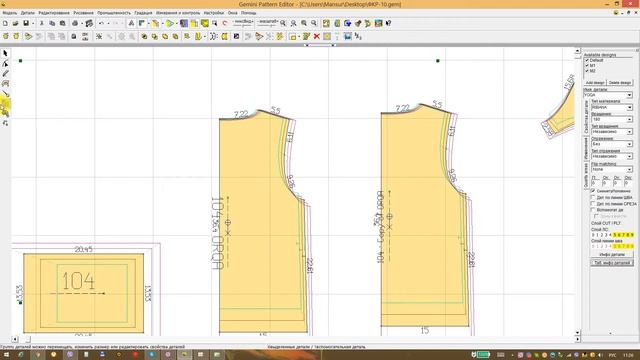Open the Рисование menu
The image size is (640, 360).
[x=83, y=13]
